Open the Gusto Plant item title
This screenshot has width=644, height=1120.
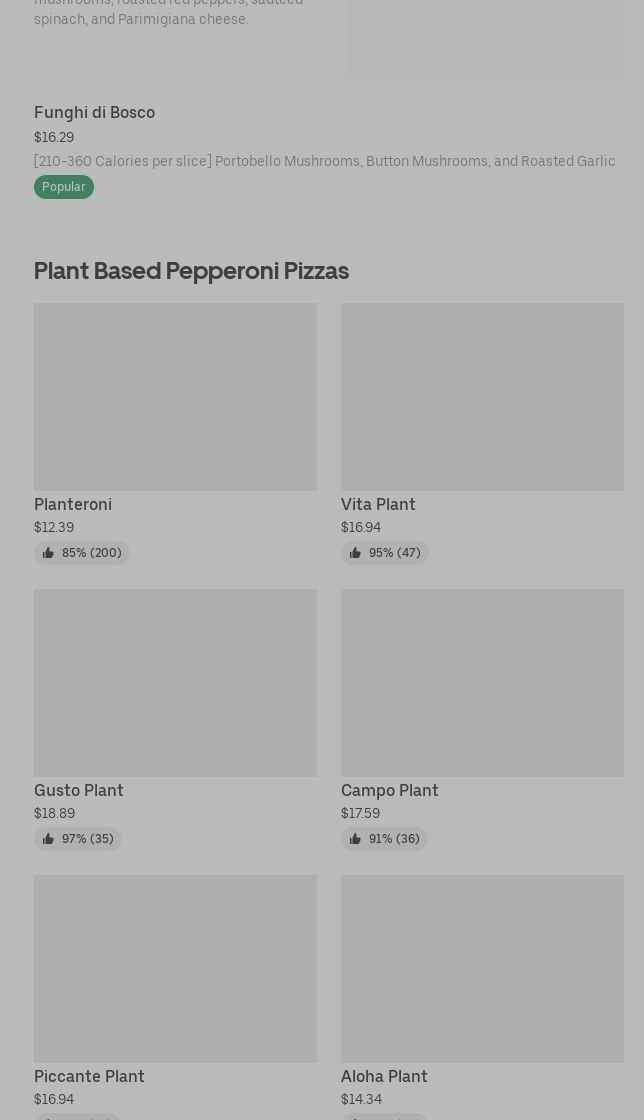[79, 791]
